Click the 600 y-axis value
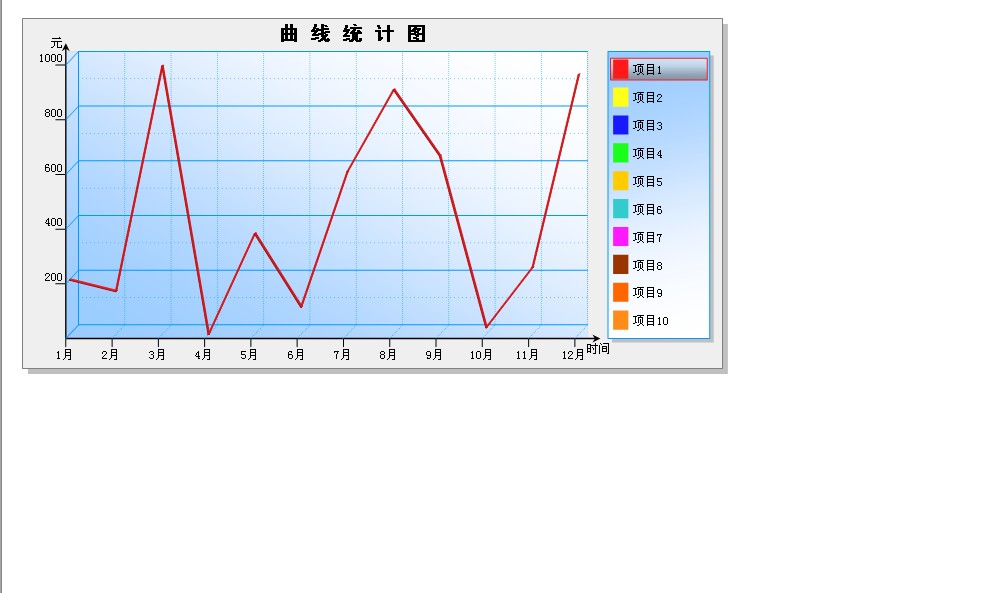This screenshot has width=996, height=593. (x=53, y=168)
